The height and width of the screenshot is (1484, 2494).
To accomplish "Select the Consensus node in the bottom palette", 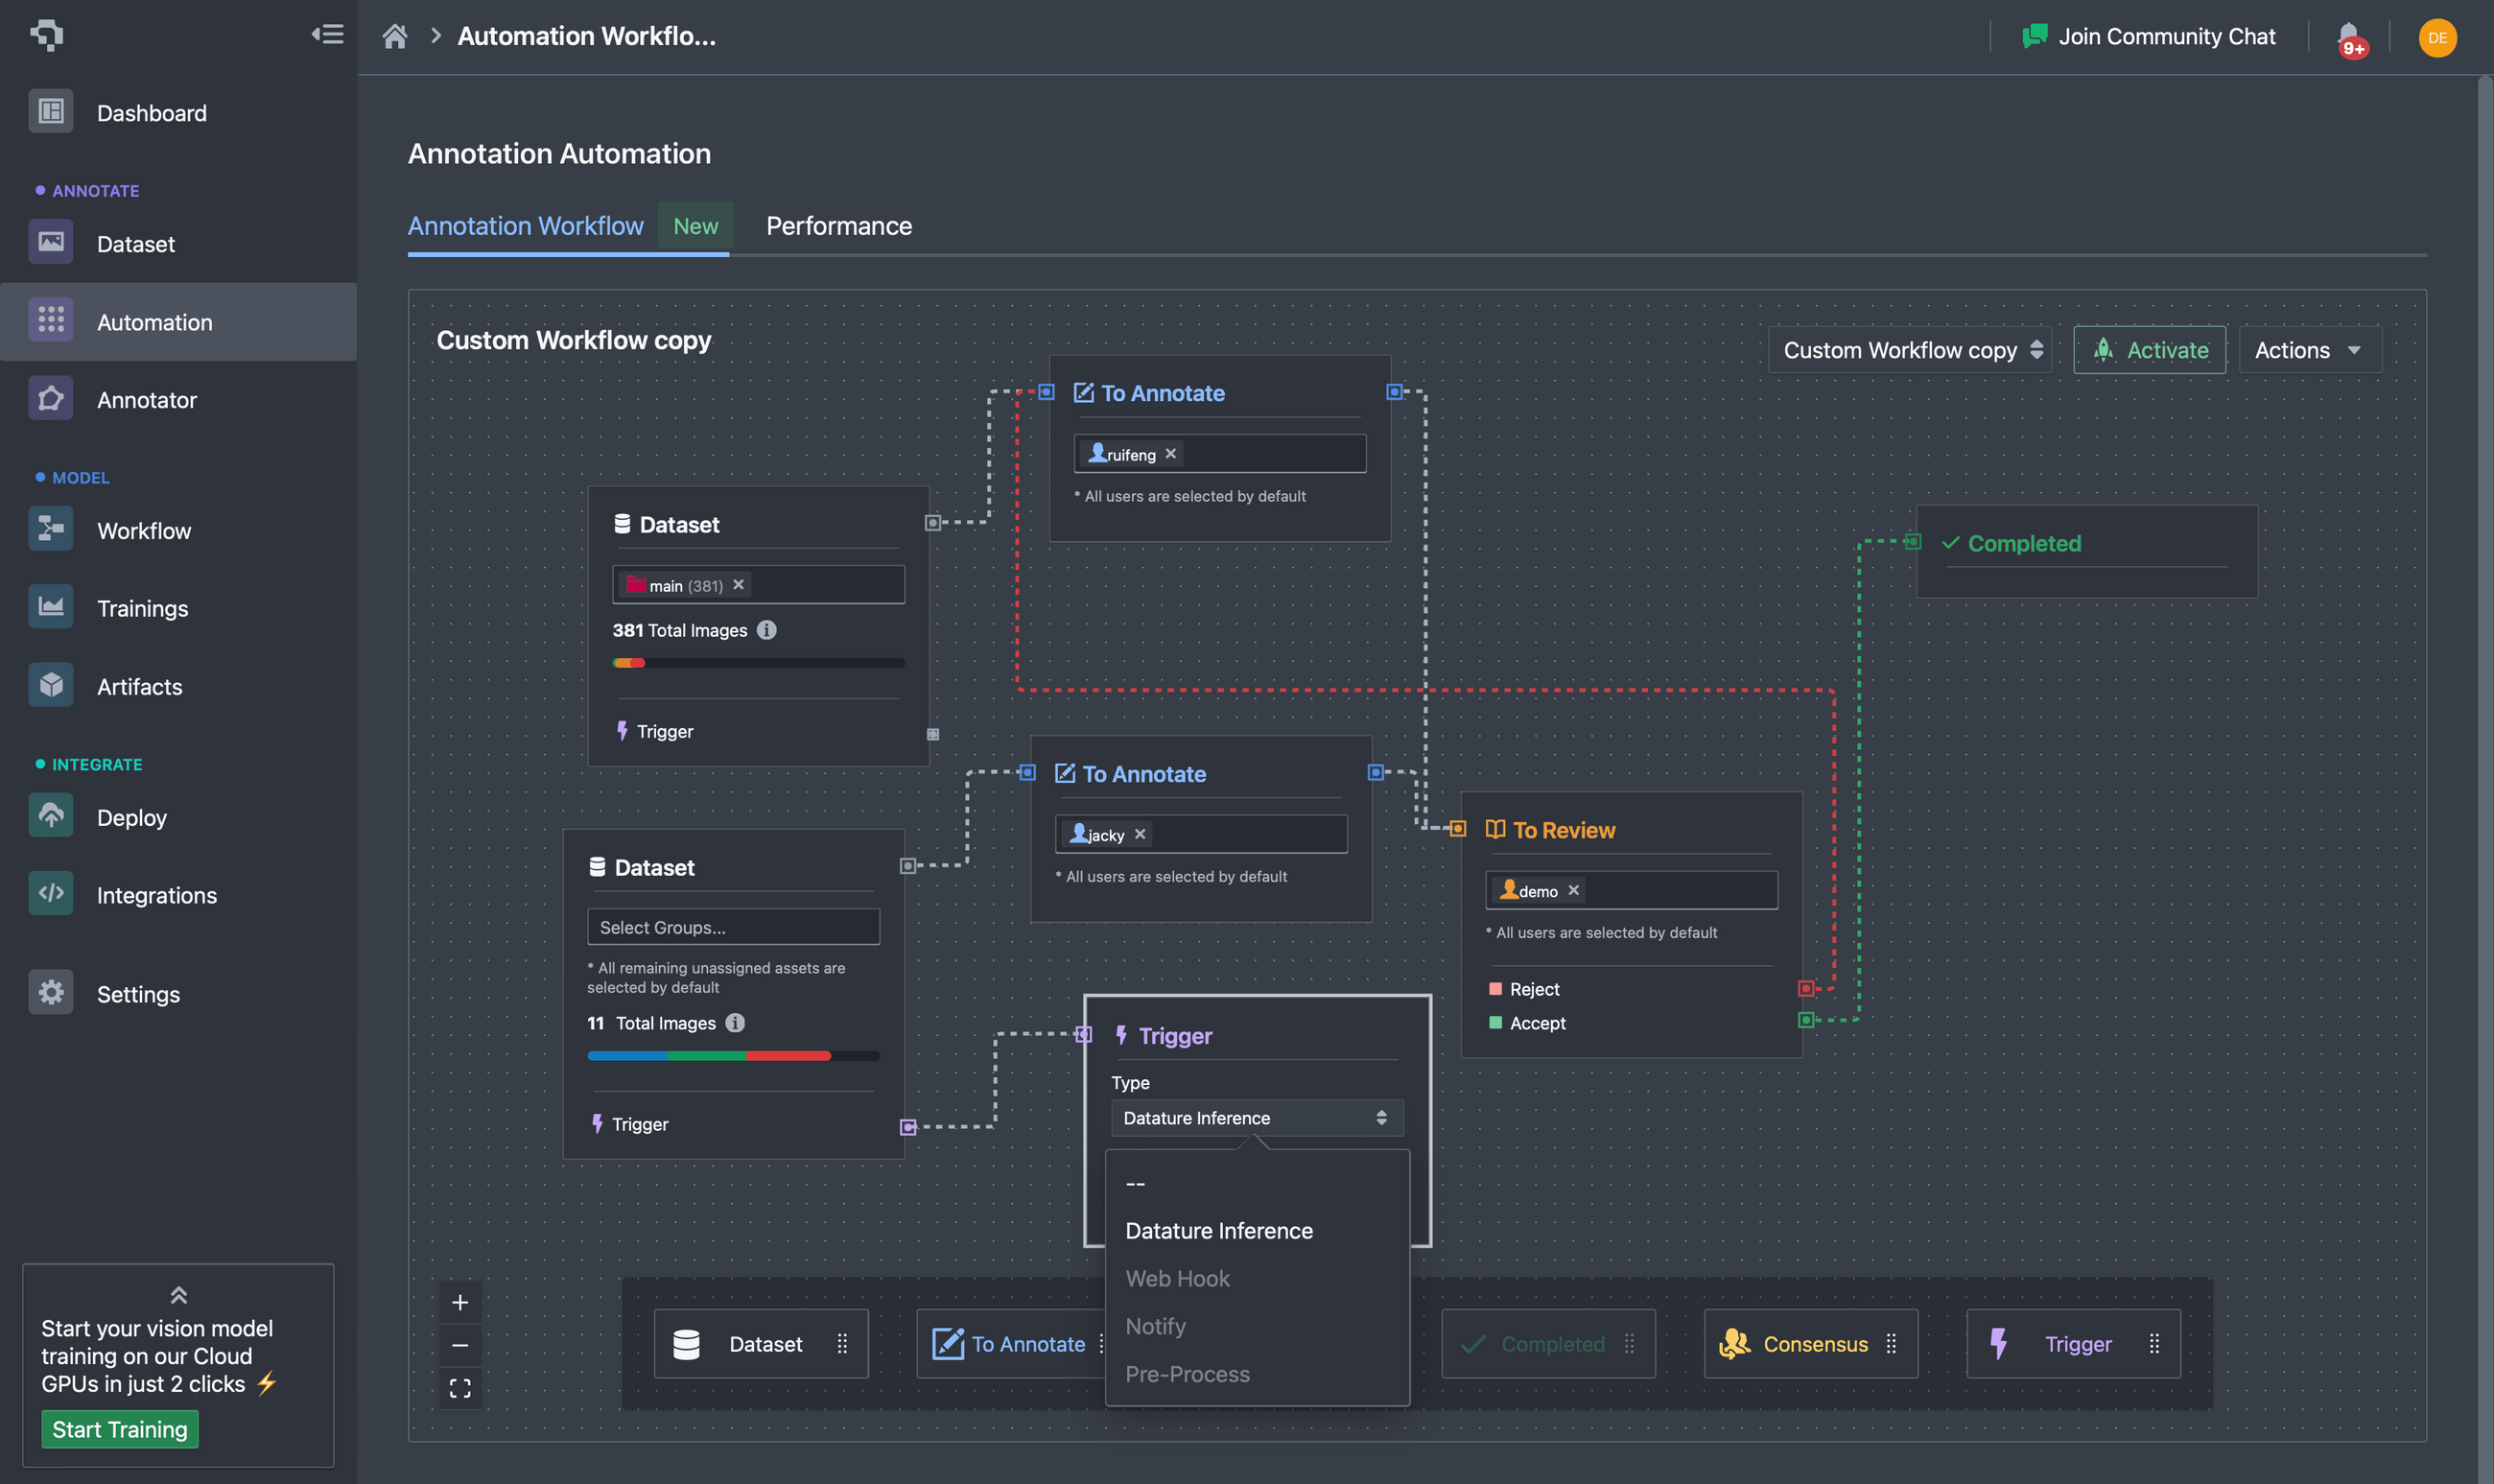I will (1810, 1344).
